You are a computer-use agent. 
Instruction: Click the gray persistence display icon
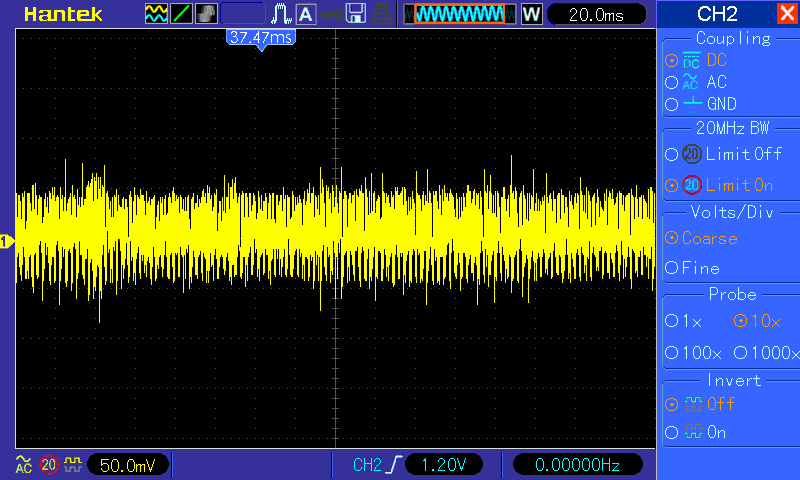[x=206, y=14]
